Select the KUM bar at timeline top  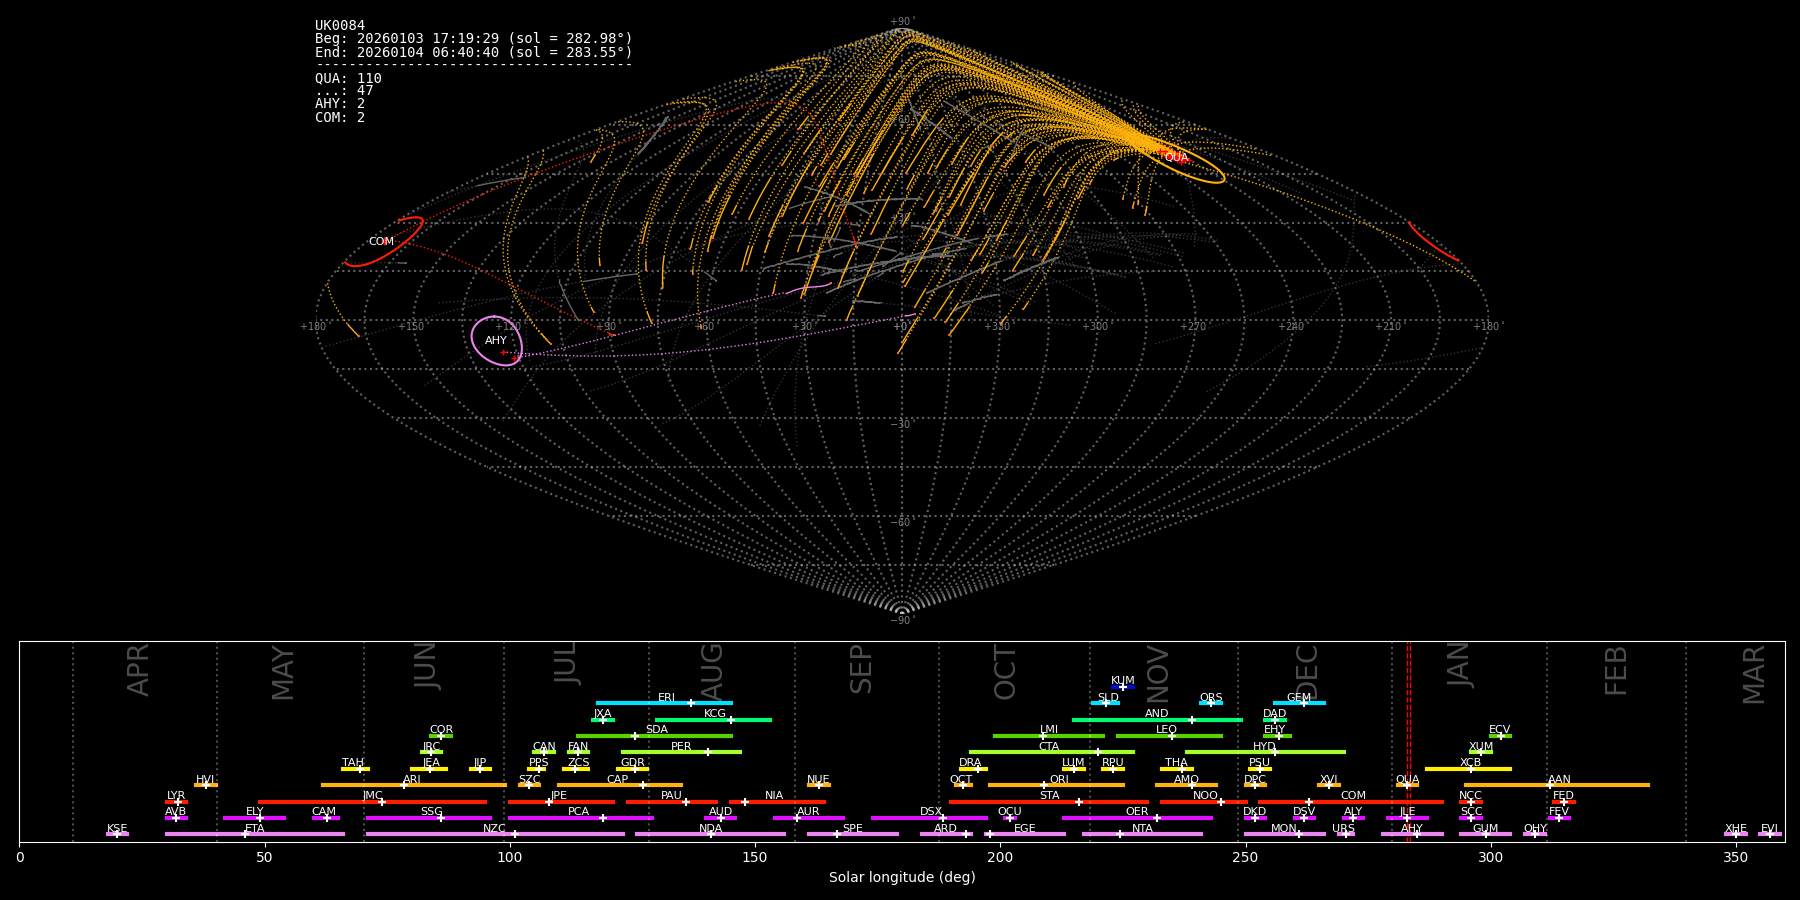[x=1122, y=687]
